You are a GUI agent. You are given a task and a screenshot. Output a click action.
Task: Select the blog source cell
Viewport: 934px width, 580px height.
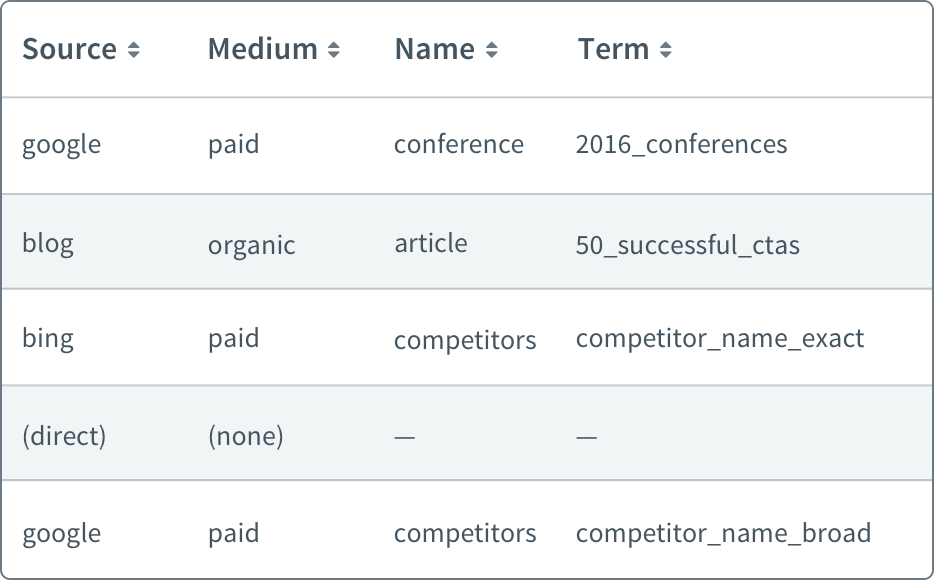tap(48, 244)
